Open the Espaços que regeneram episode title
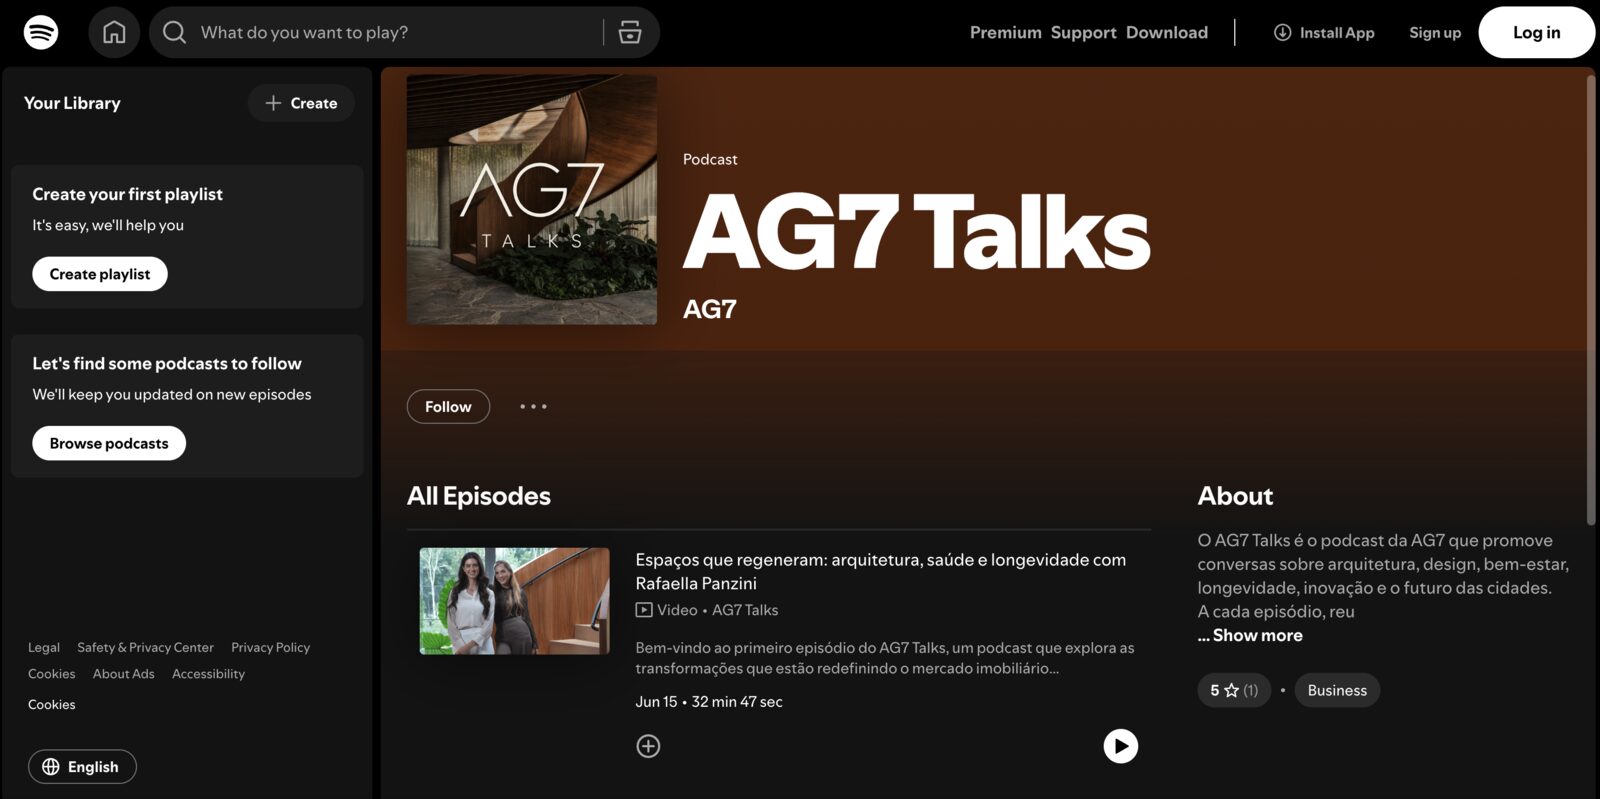This screenshot has width=1600, height=799. [881, 571]
